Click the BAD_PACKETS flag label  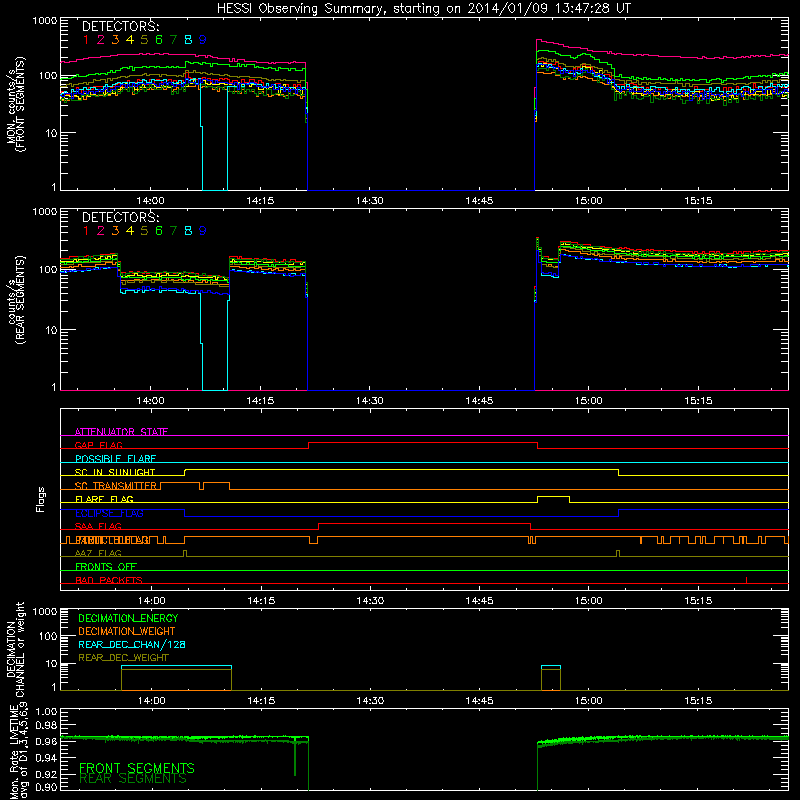(109, 580)
